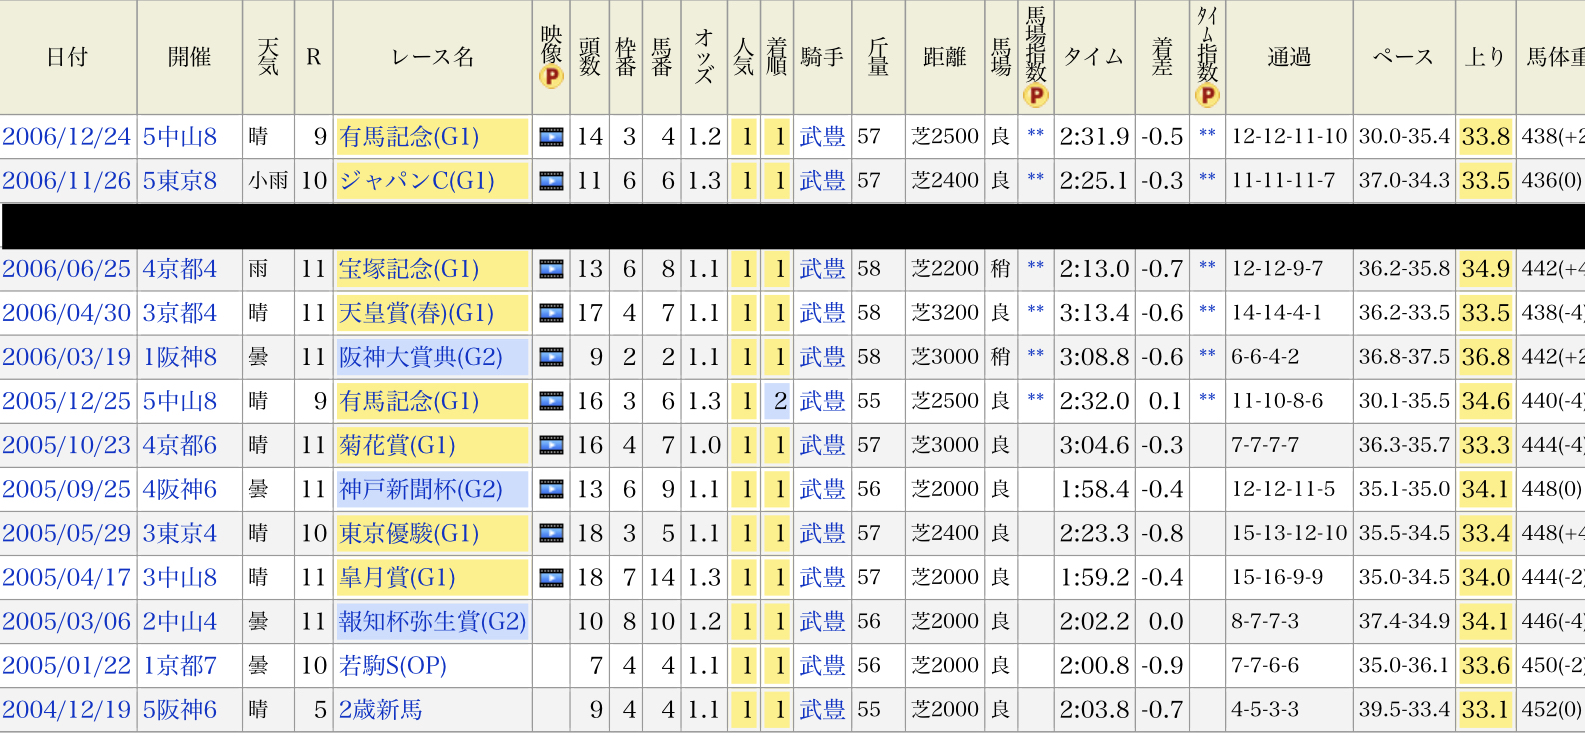The image size is (1585, 741).
Task: Select finish position 2 in 2005 有馬記念 row
Action: (x=779, y=401)
